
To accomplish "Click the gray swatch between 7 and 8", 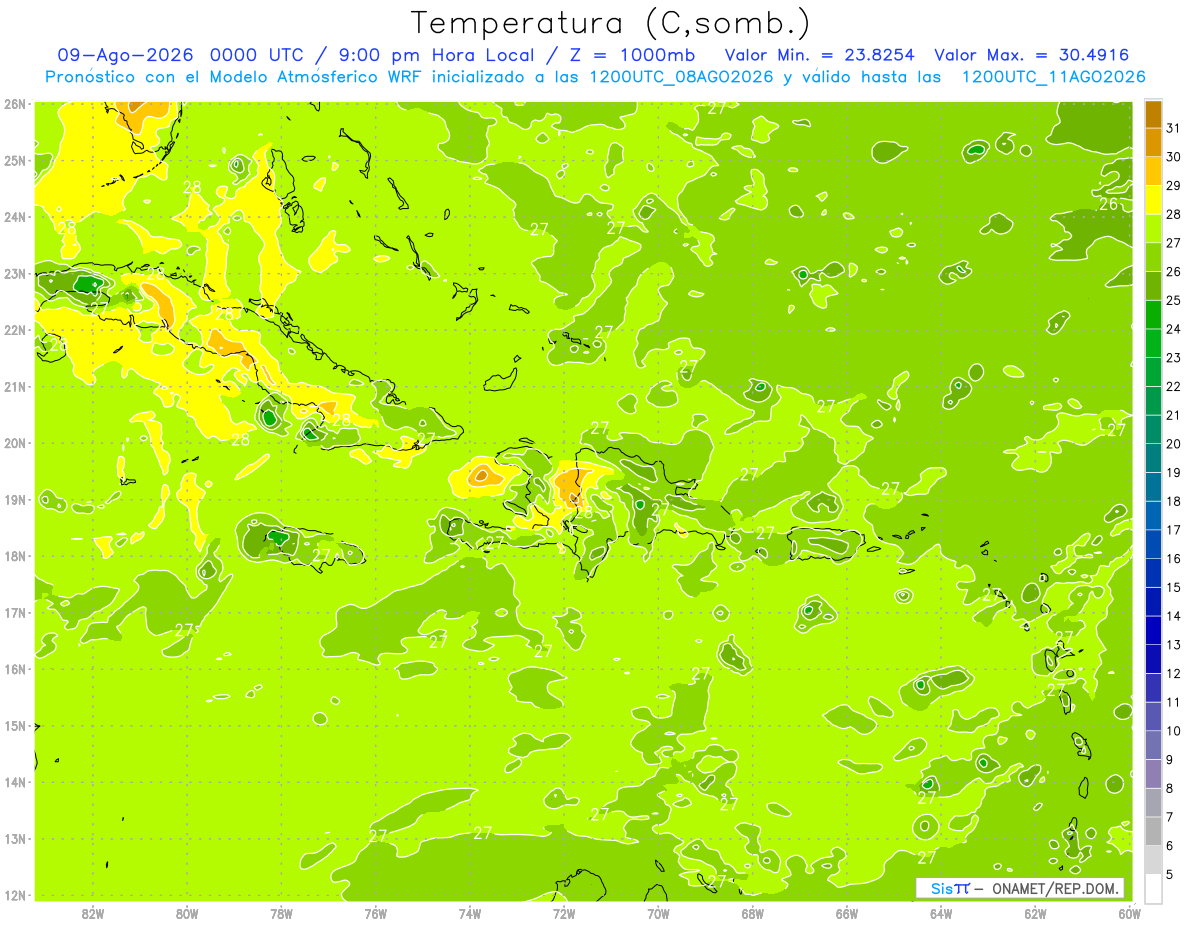I will (x=1154, y=802).
